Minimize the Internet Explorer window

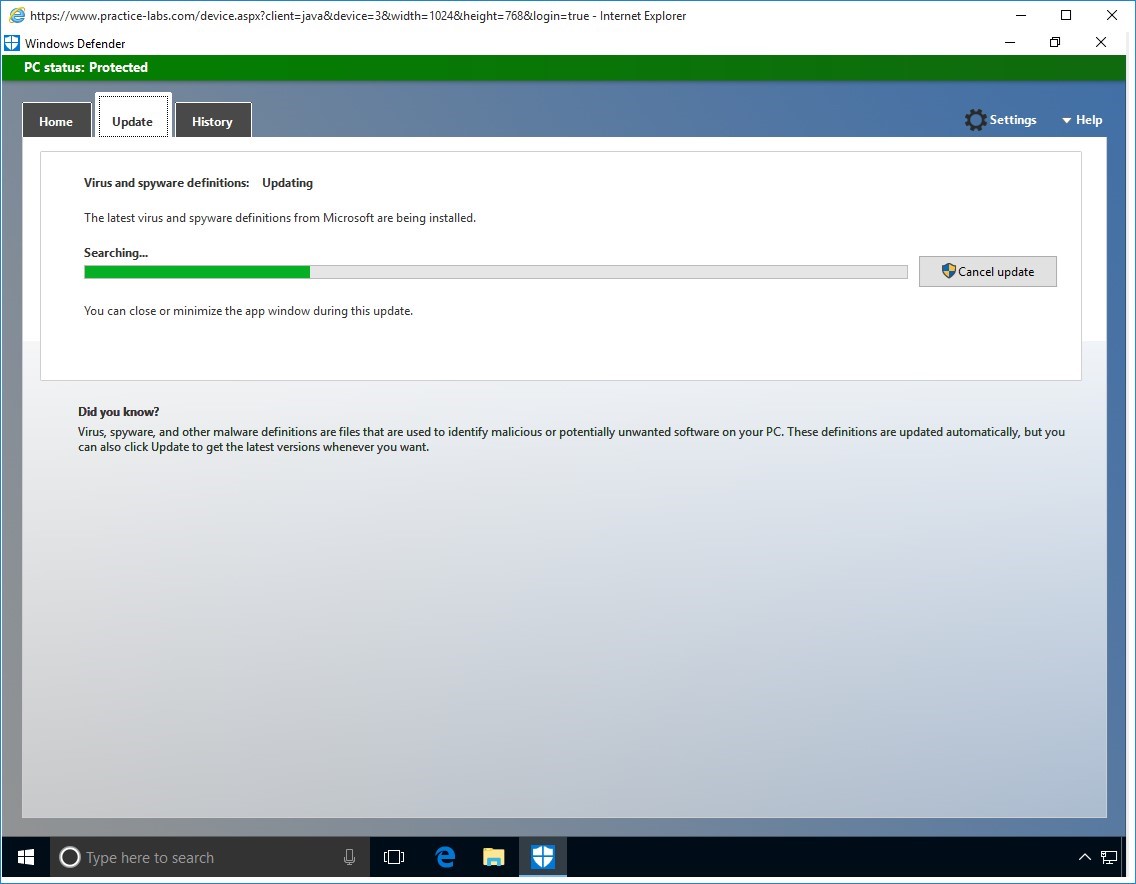tap(1021, 15)
